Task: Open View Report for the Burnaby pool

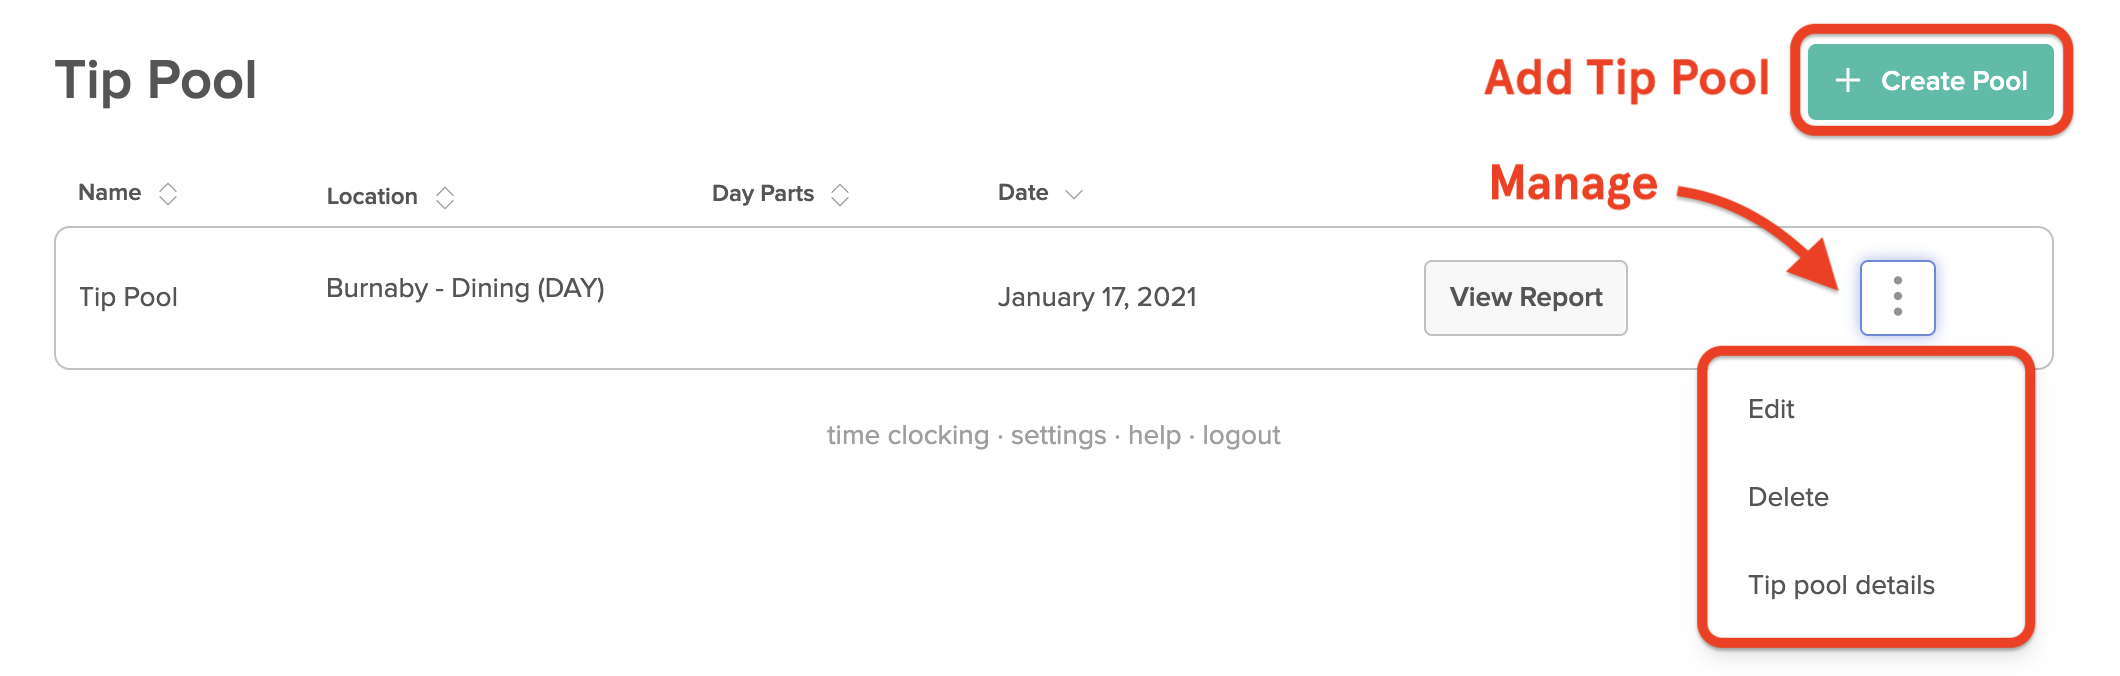Action: [x=1525, y=297]
